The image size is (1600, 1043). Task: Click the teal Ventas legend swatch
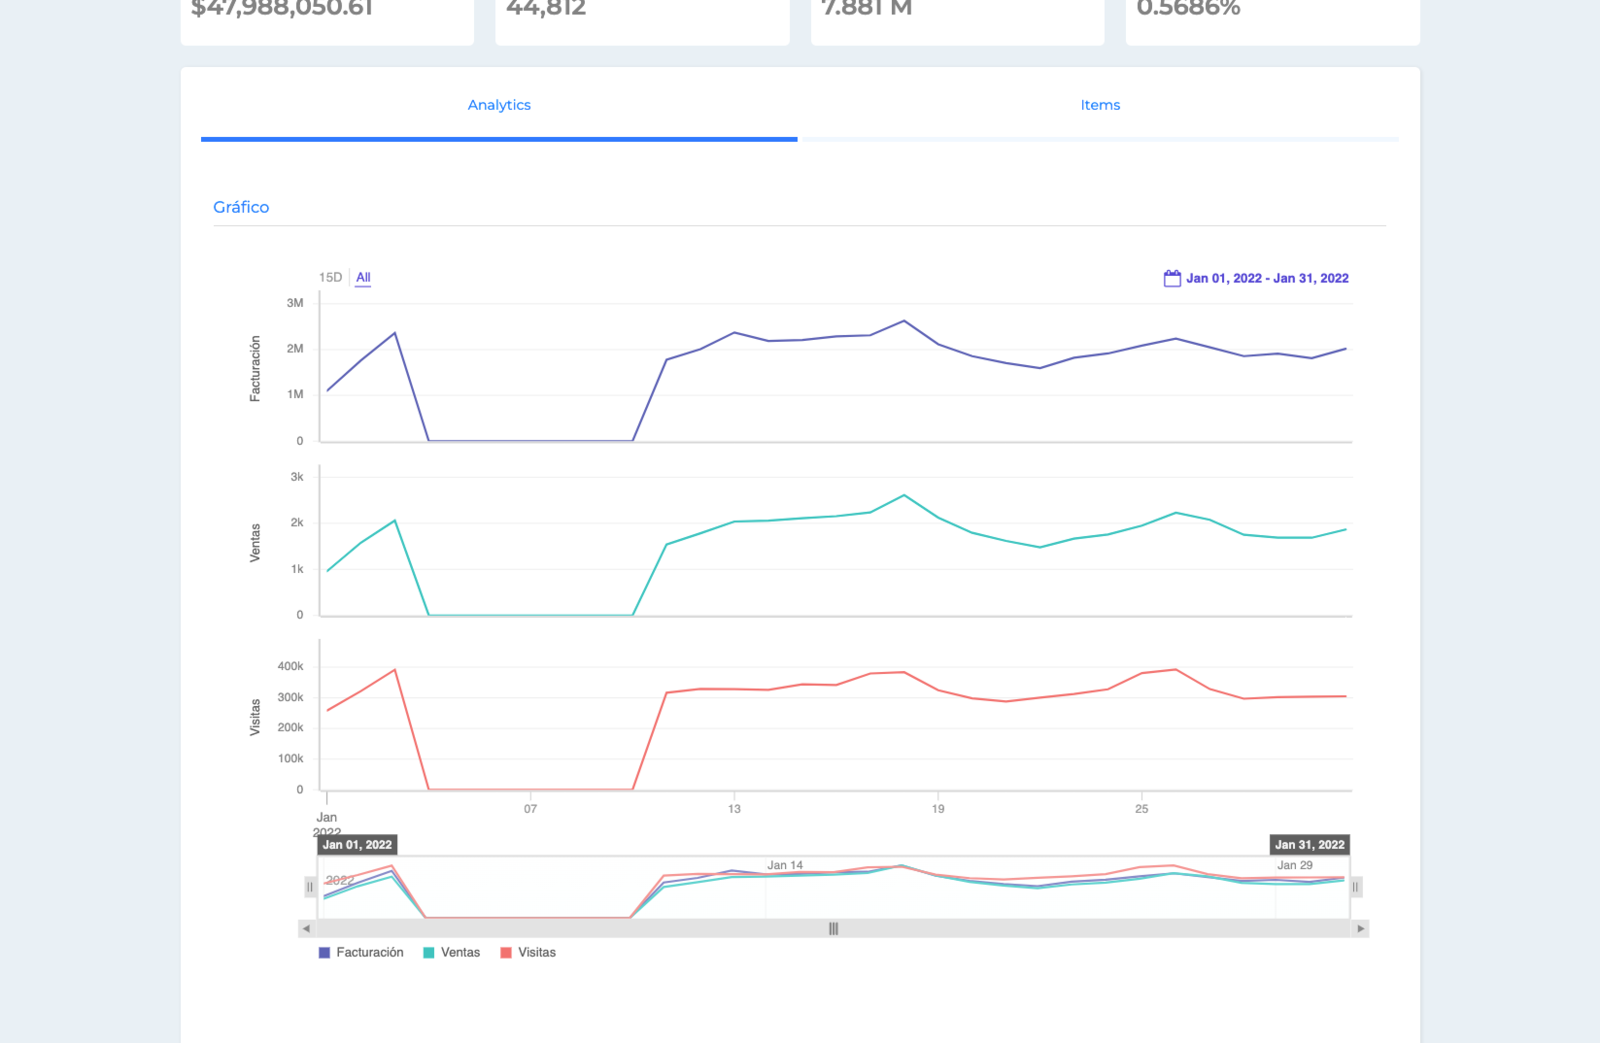pyautogui.click(x=429, y=953)
